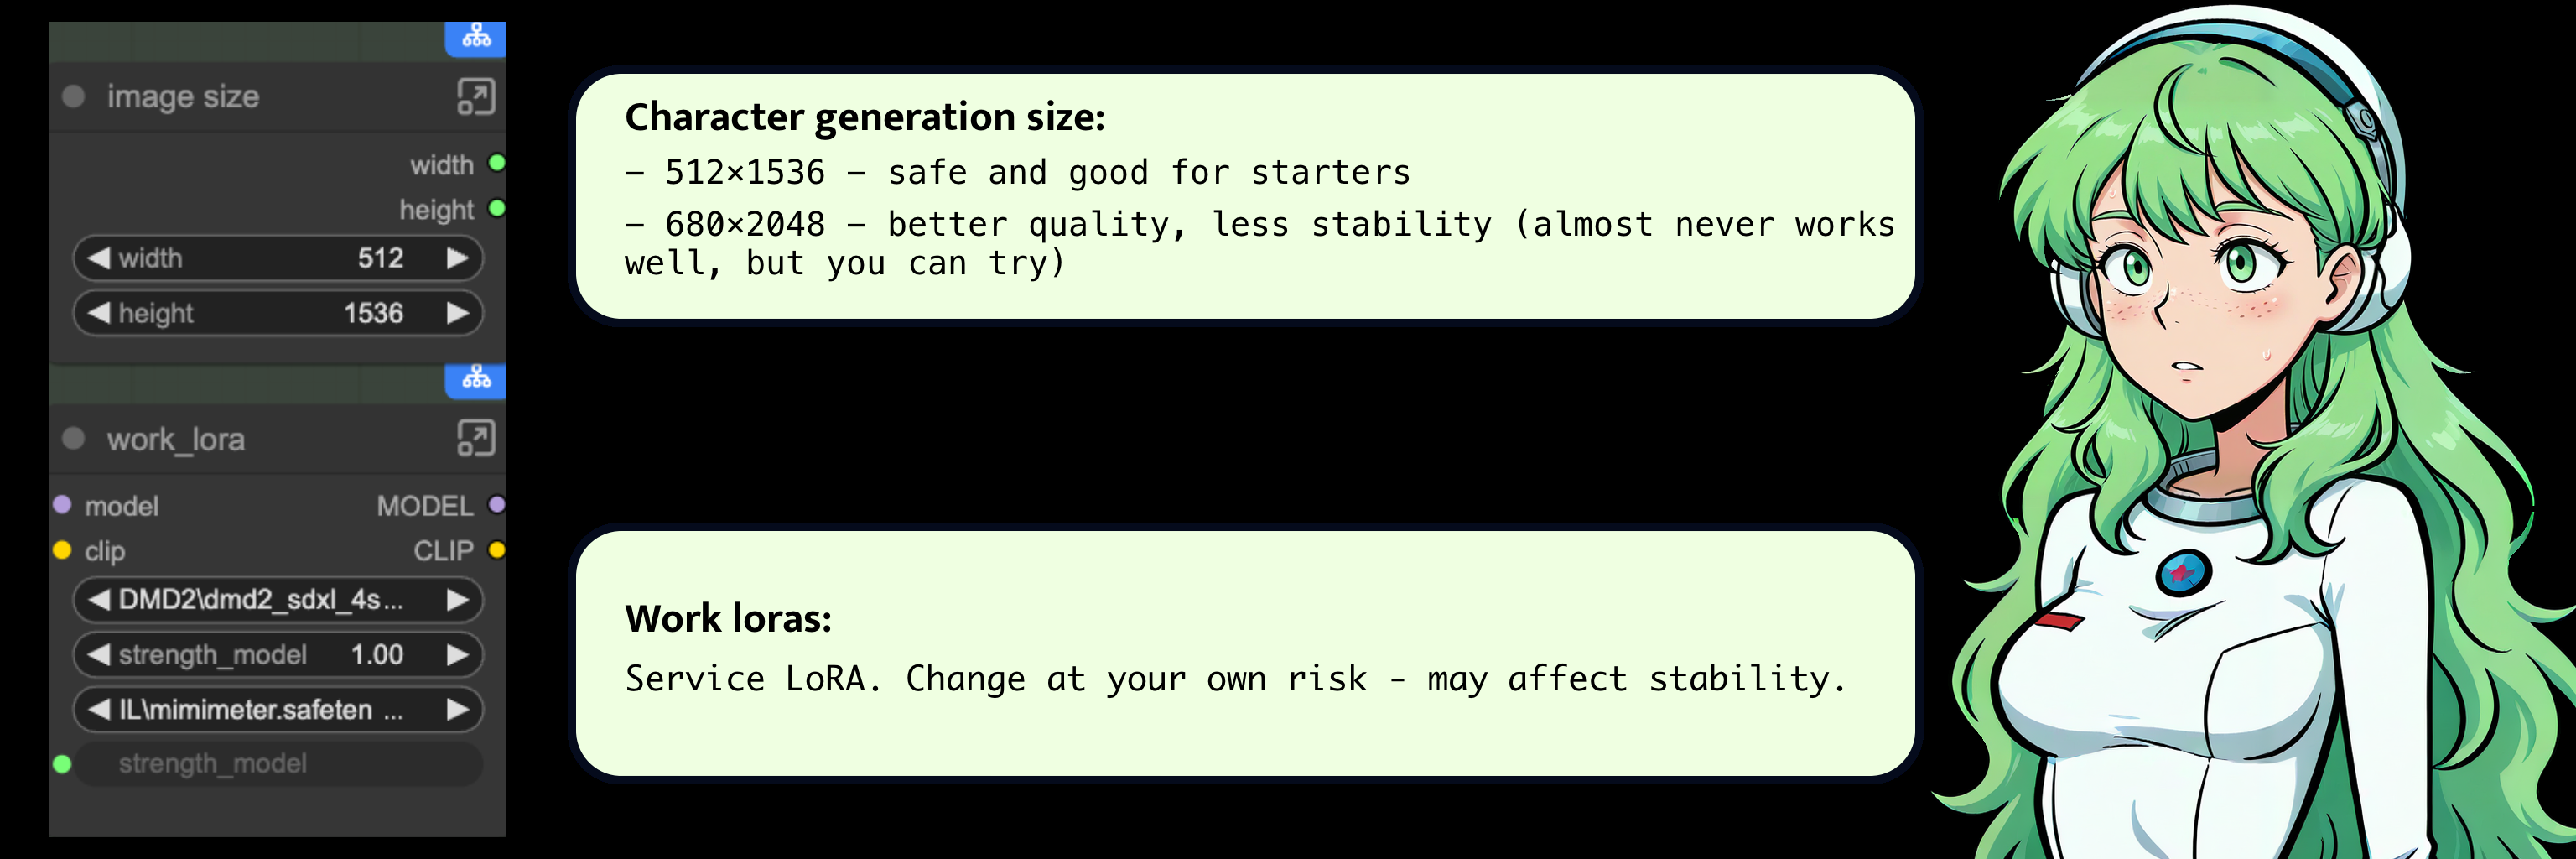Click the yellow CLIP output port
Viewport: 2576px width, 859px height.
(497, 550)
